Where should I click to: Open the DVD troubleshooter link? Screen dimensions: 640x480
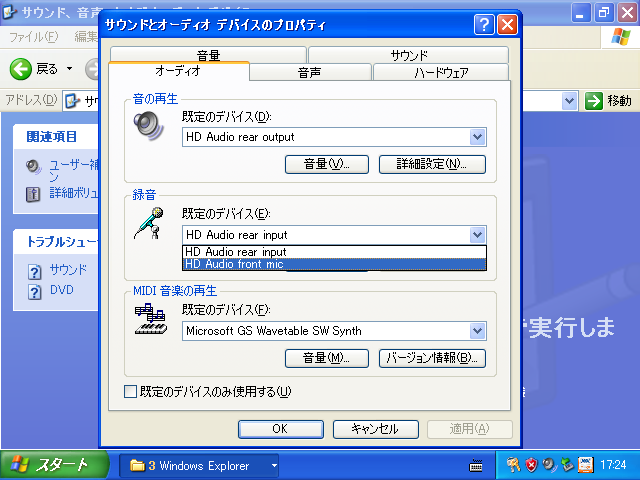click(x=62, y=290)
